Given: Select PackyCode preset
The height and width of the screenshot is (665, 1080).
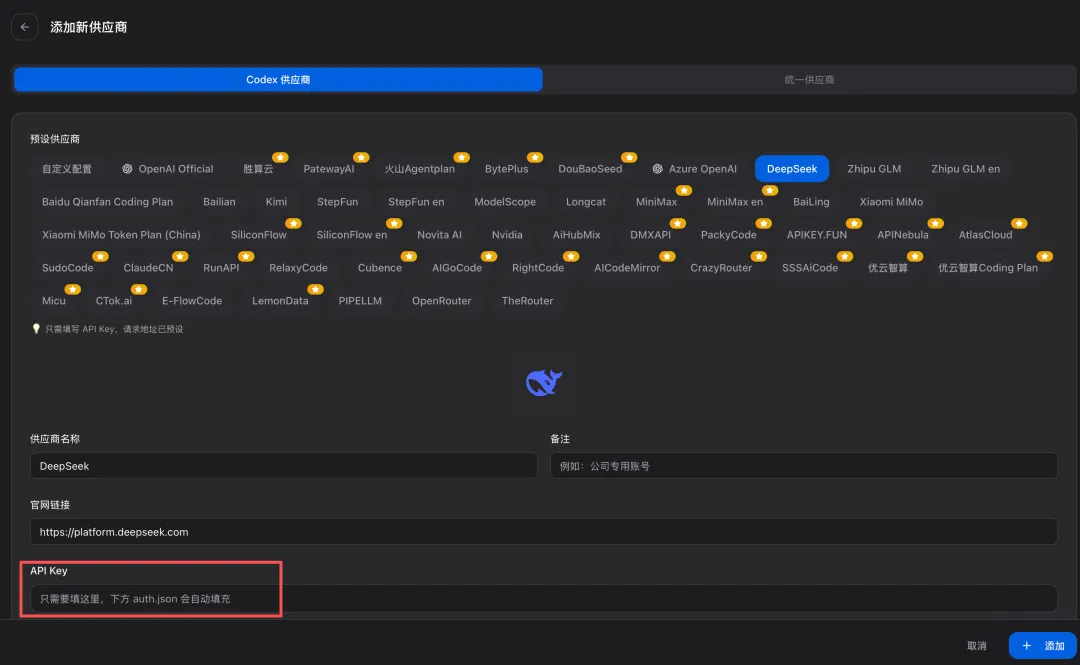Looking at the screenshot, I should tap(729, 235).
